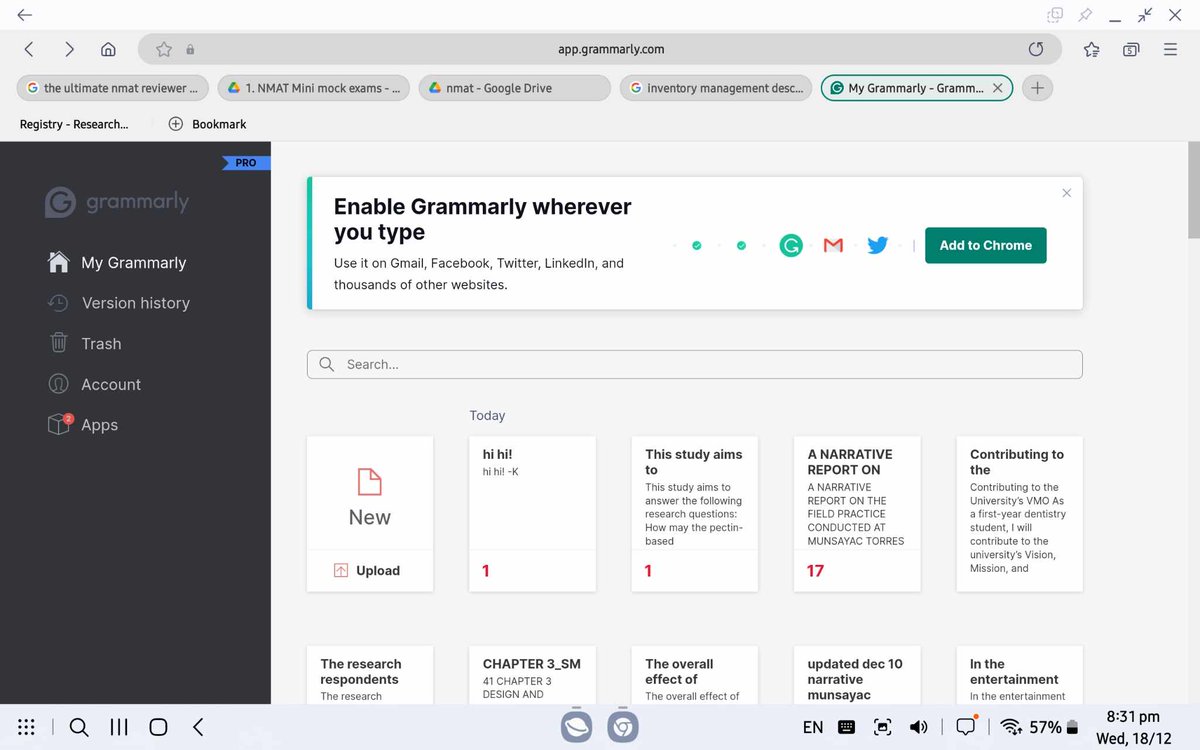1200x750 pixels.
Task: Bookmark the page with the star icon
Action: [164, 49]
